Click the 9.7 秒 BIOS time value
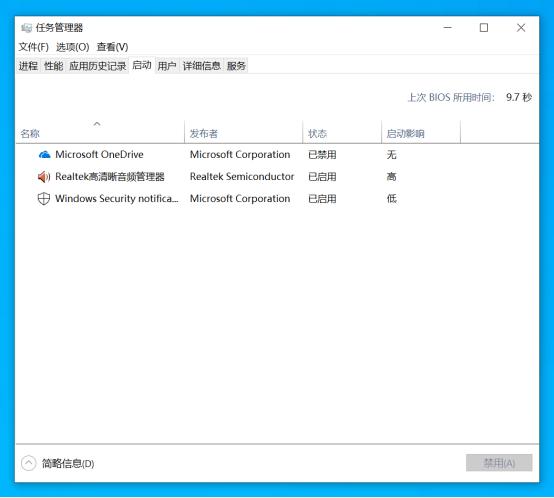This screenshot has height=498, width=554. coord(519,97)
